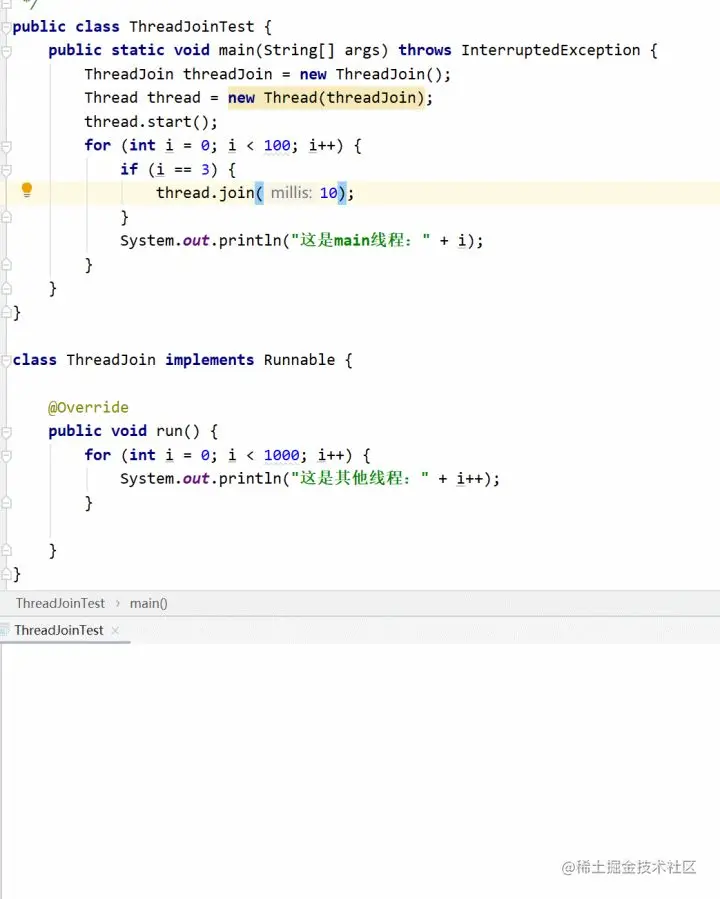Click the string "这是其他线程: "
720x899 pixels.
click(360, 478)
